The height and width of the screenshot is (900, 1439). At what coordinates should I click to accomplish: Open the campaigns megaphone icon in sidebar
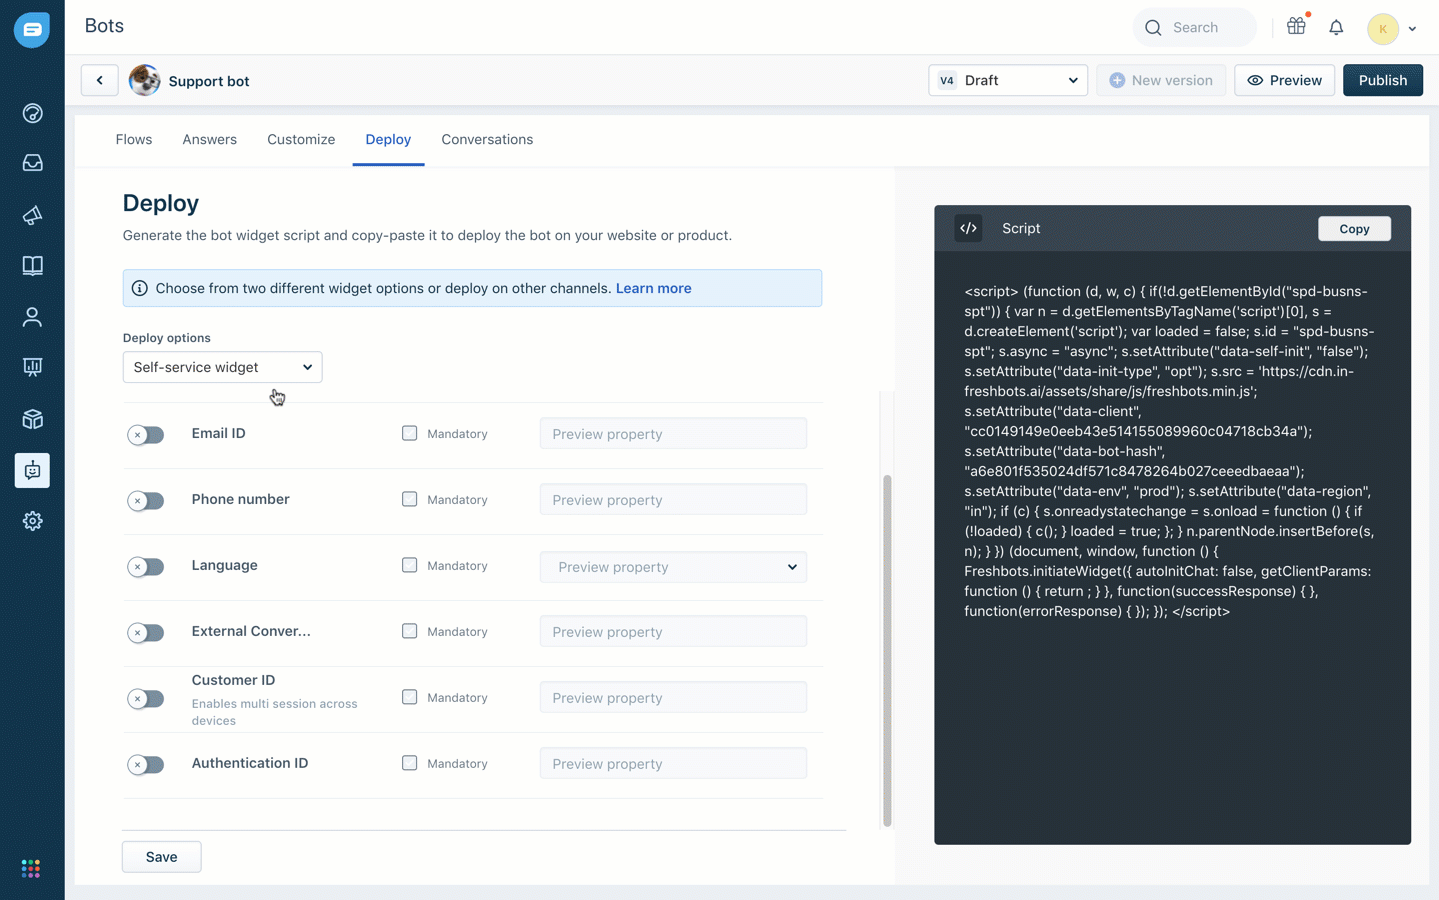(x=32, y=215)
